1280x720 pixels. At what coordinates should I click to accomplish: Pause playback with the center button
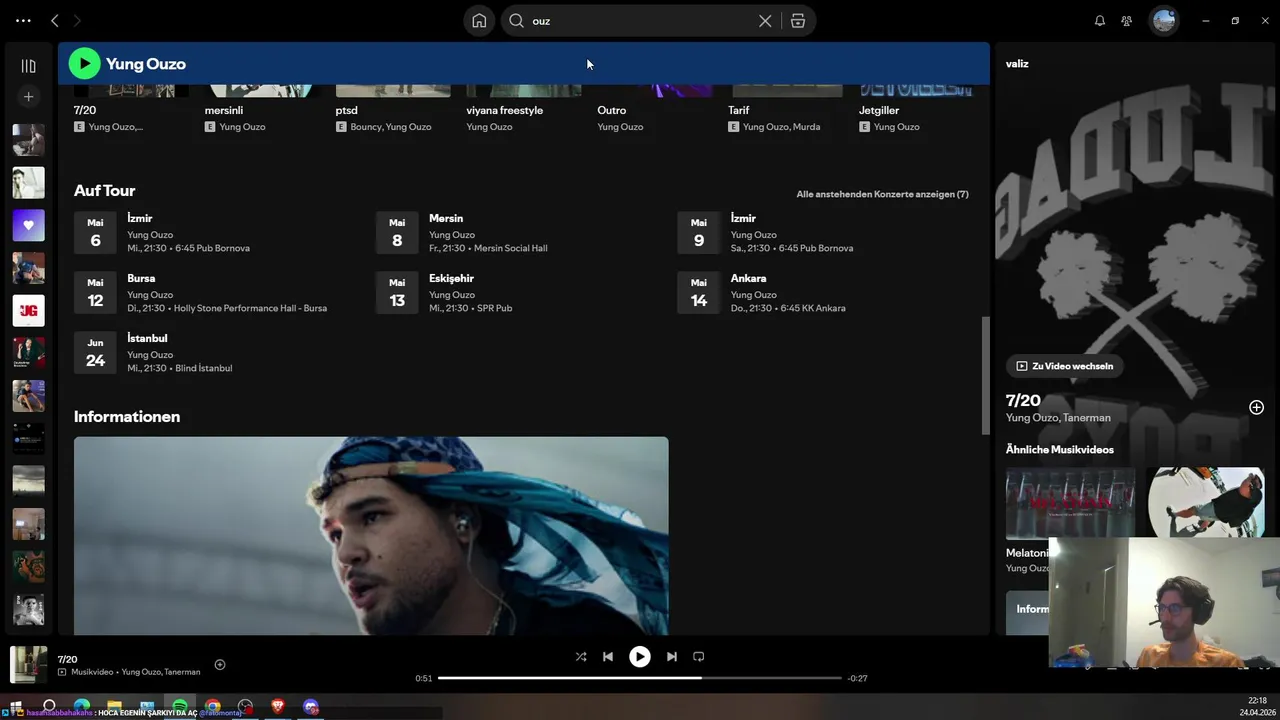click(640, 657)
